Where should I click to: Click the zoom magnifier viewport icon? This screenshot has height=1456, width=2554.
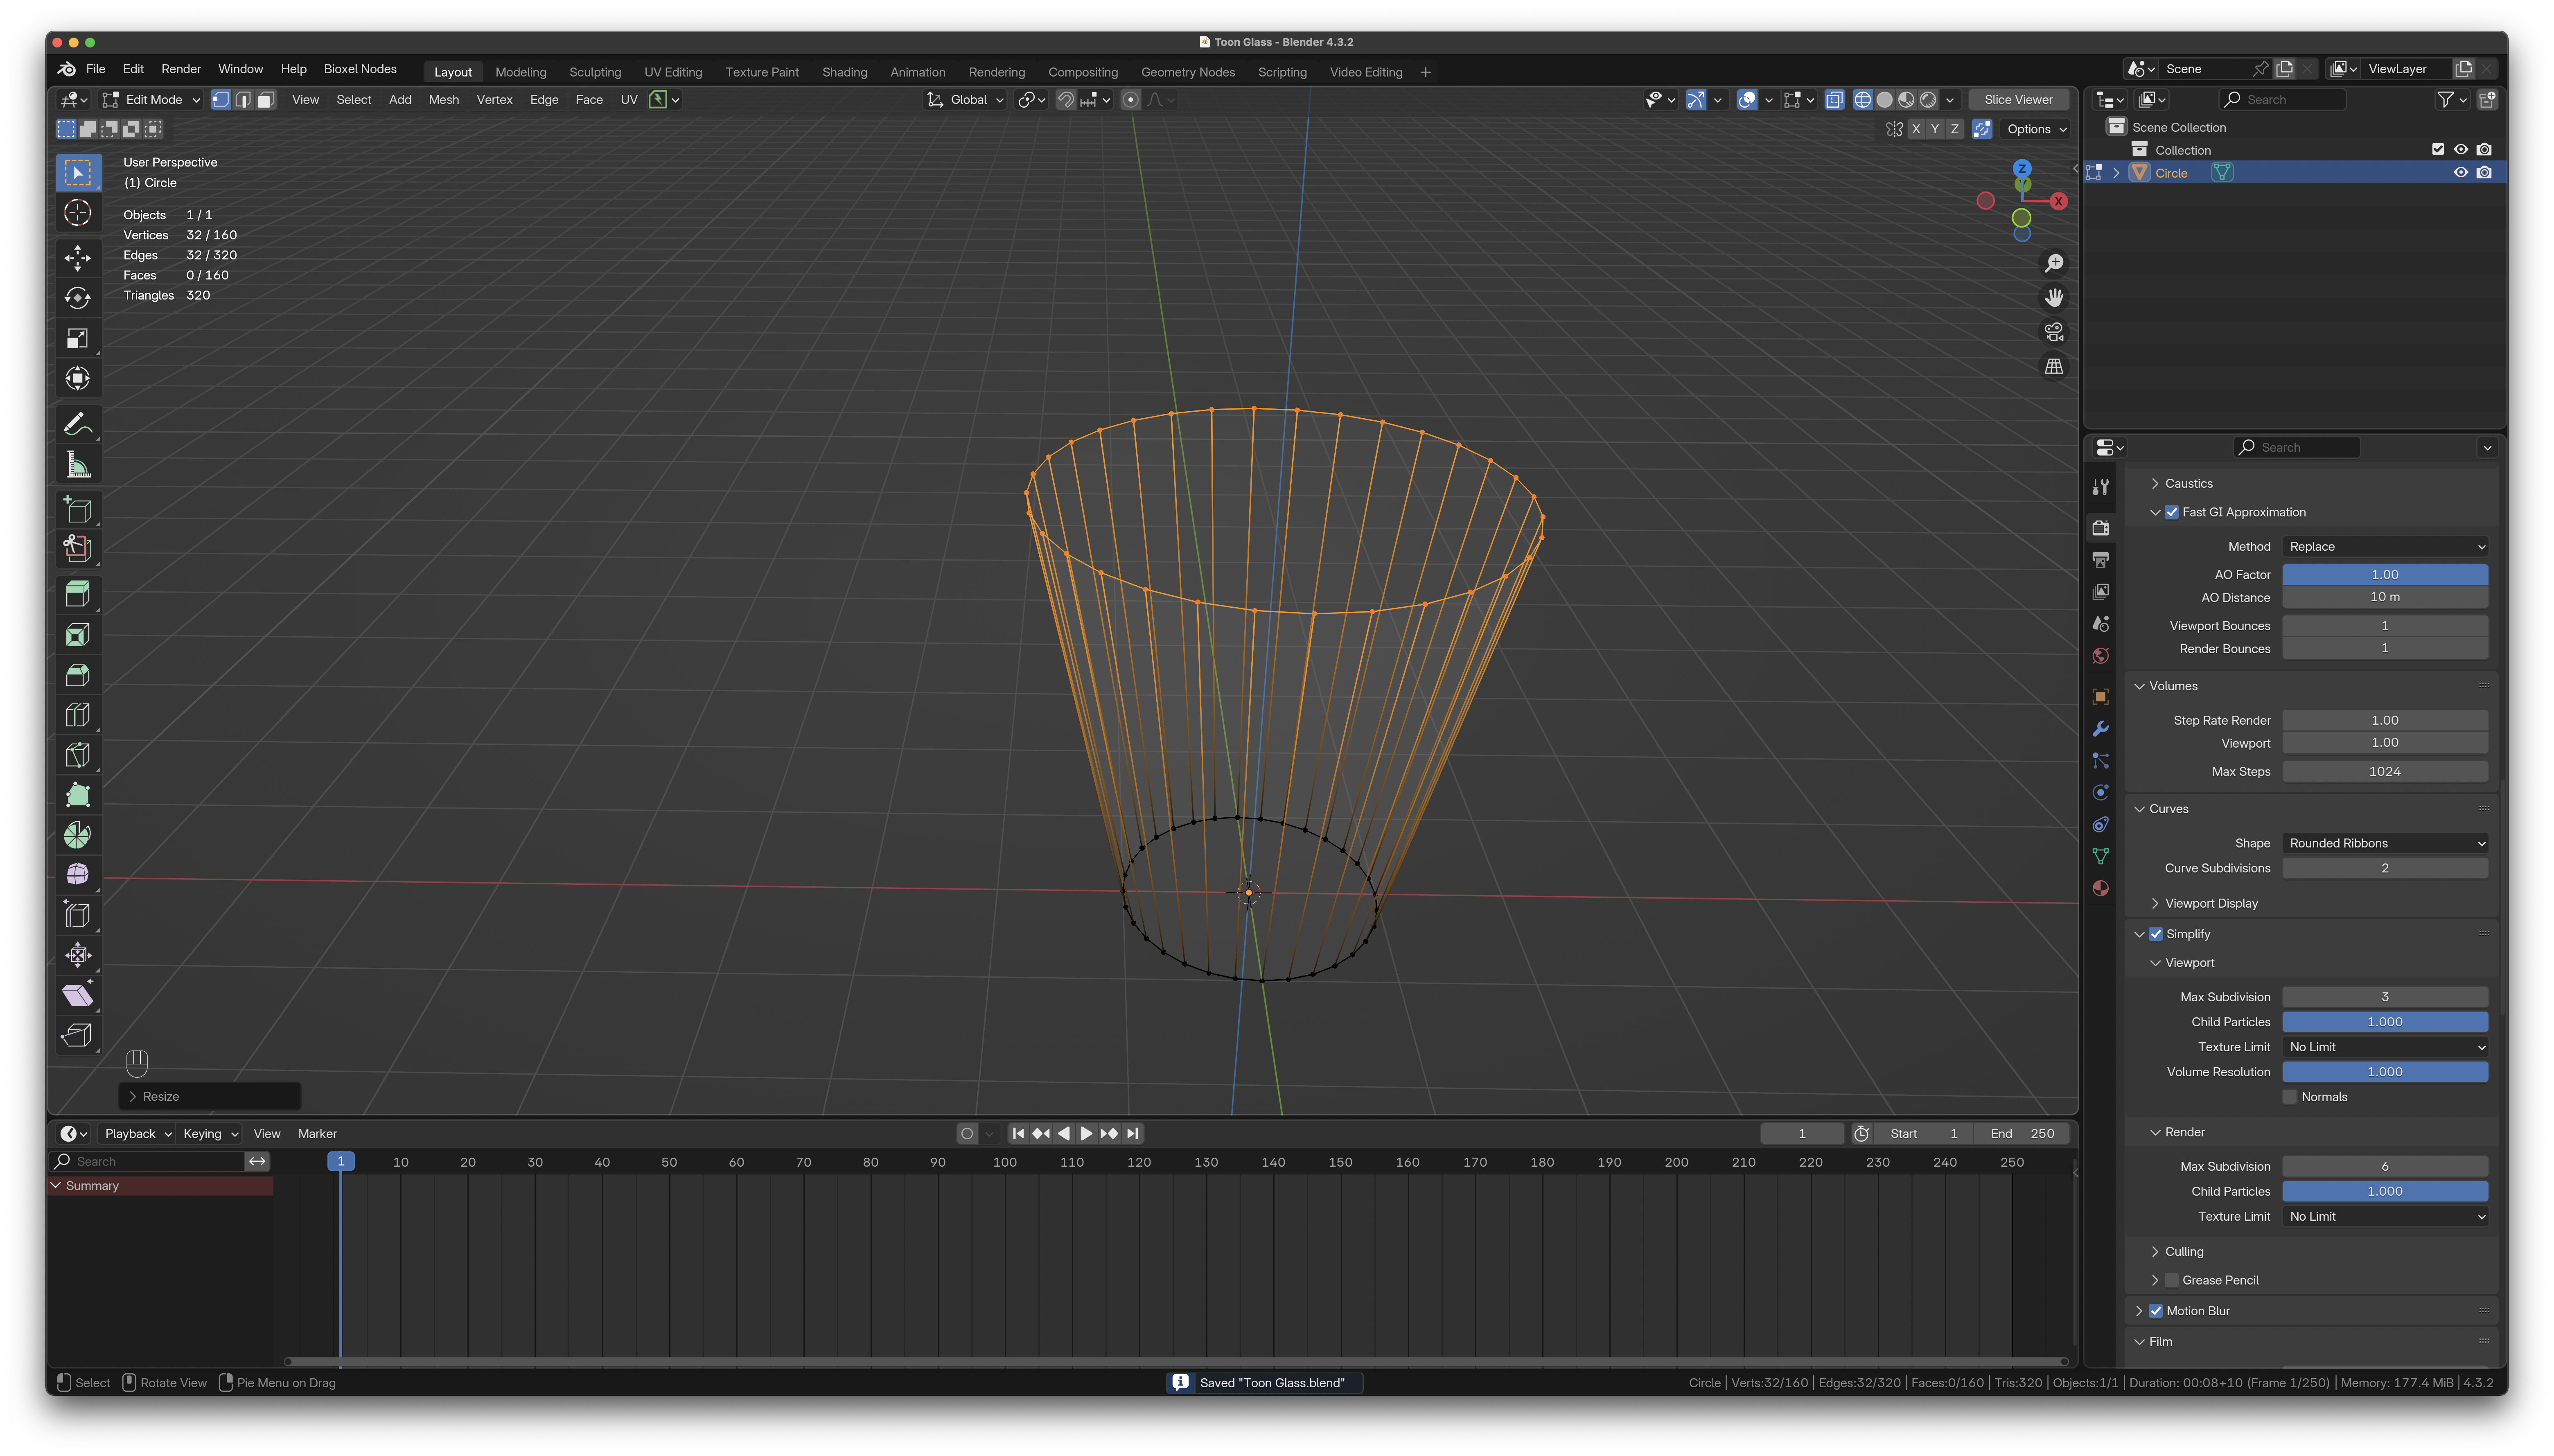2053,263
